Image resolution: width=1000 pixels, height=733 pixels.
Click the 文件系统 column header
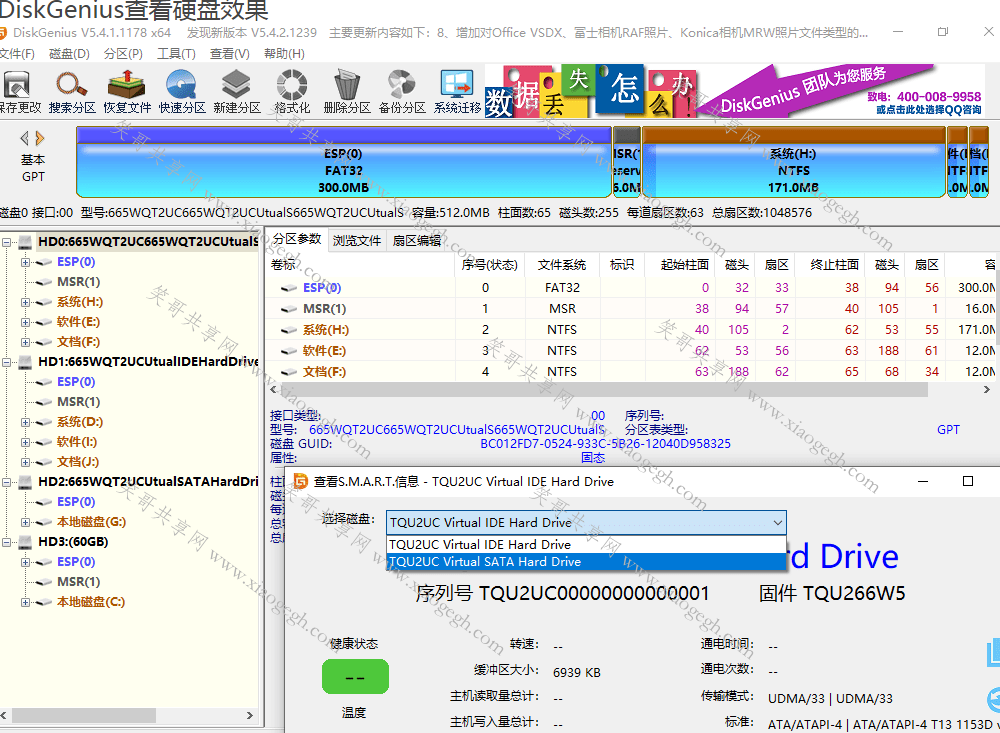click(x=562, y=265)
